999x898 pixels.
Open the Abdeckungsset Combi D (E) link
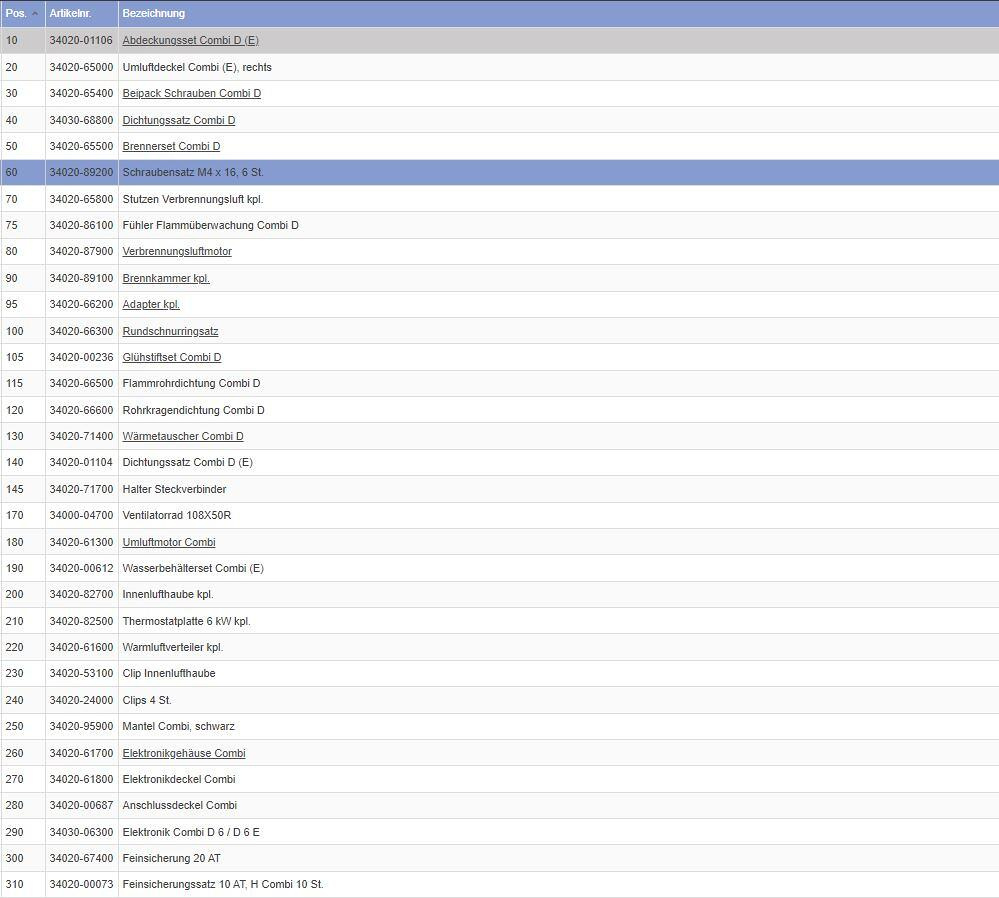click(190, 40)
